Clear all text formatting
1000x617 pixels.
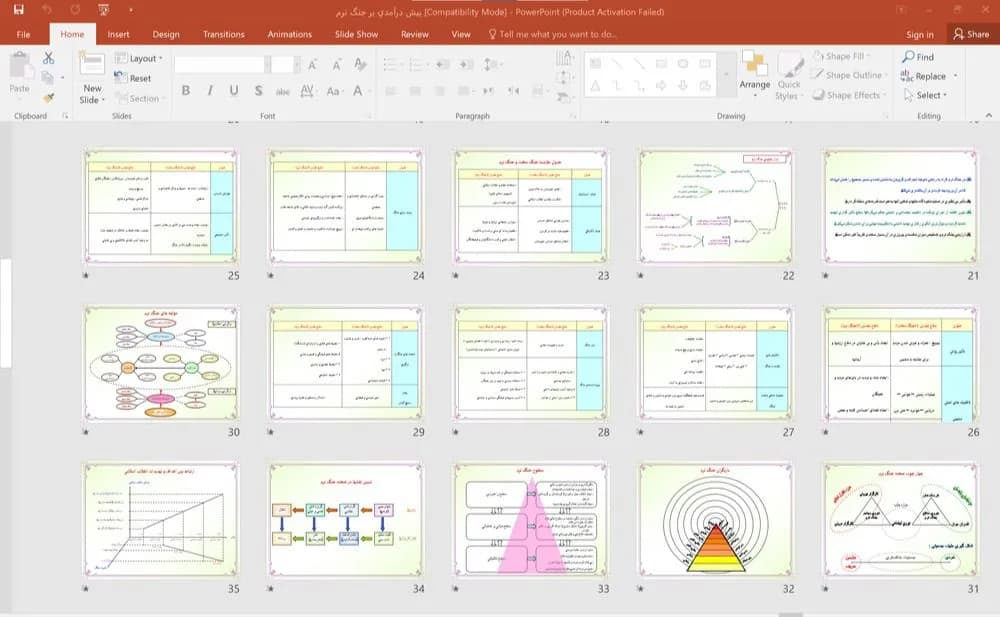point(360,64)
